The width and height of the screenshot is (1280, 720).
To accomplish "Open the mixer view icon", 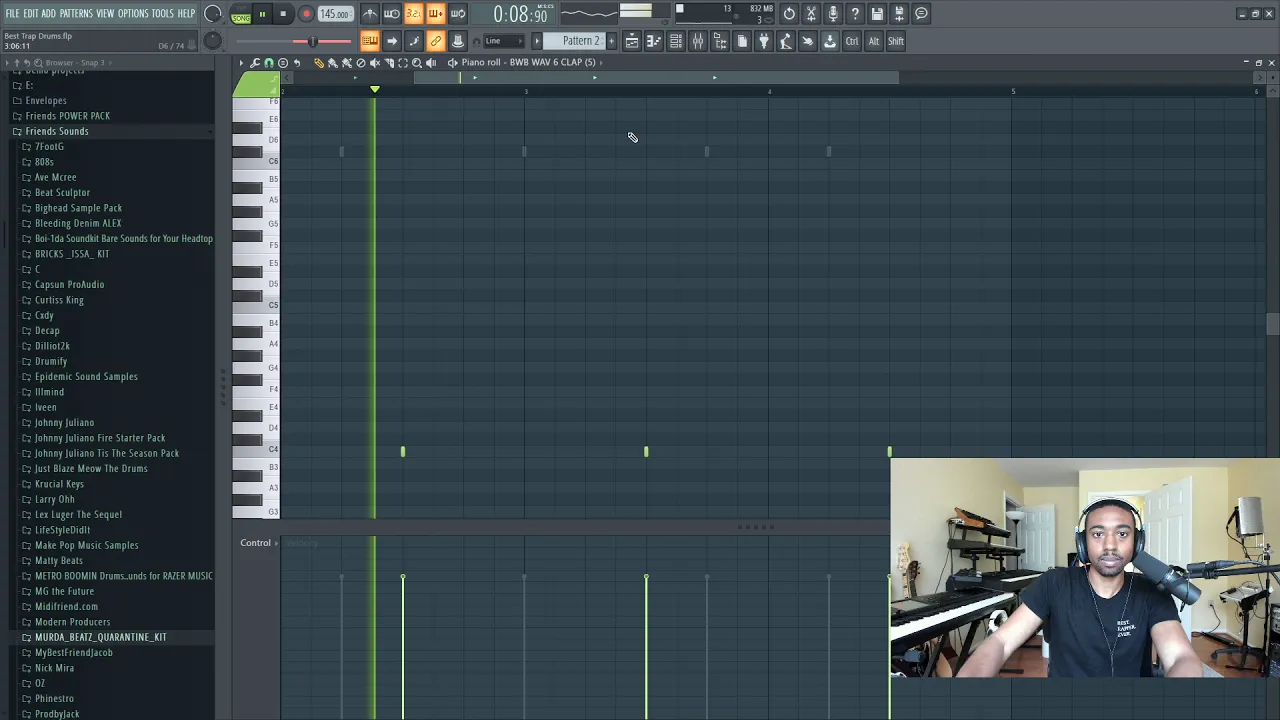I will (698, 41).
